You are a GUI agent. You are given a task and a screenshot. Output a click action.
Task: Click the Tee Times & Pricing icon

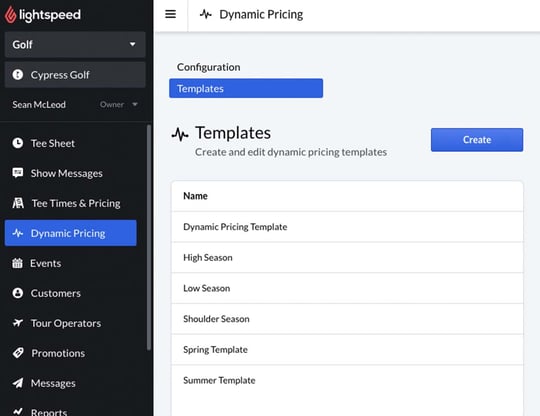(x=18, y=203)
